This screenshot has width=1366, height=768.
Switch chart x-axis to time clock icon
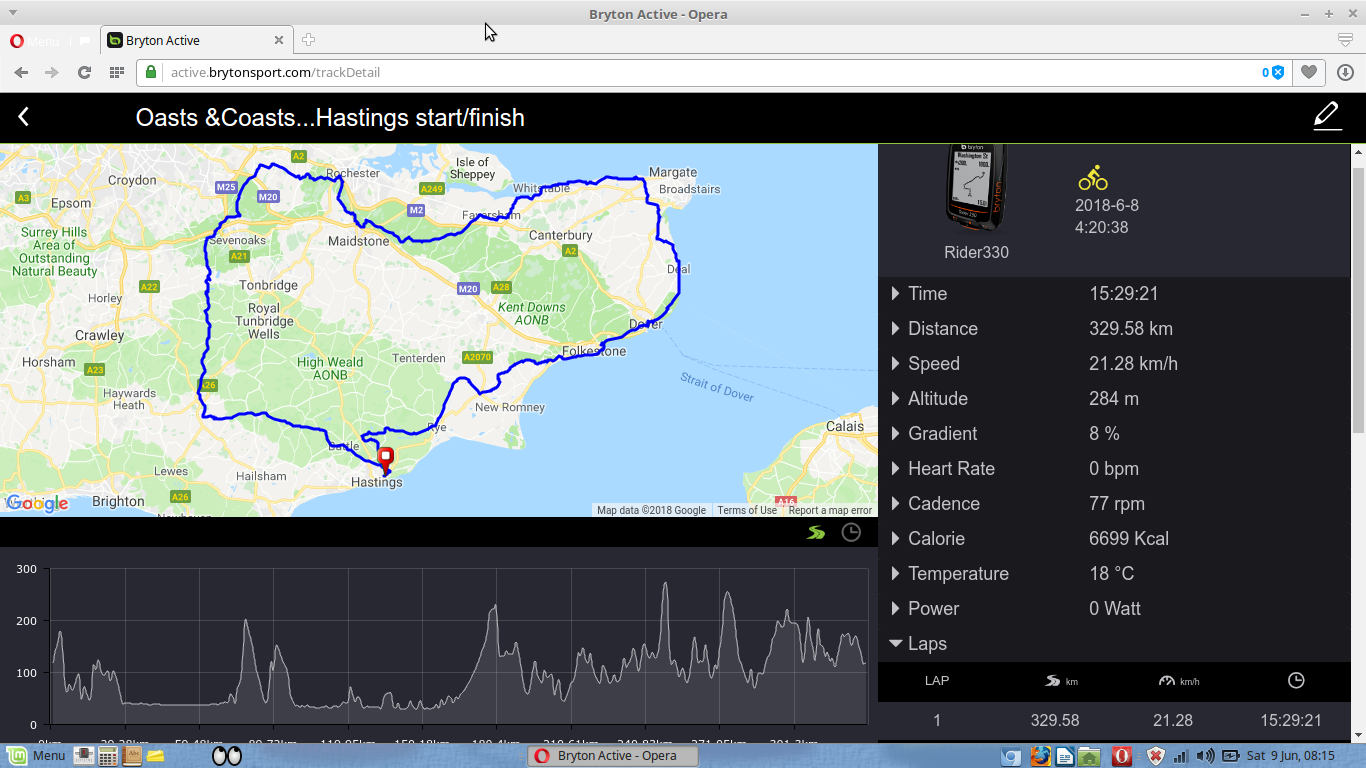(x=851, y=532)
